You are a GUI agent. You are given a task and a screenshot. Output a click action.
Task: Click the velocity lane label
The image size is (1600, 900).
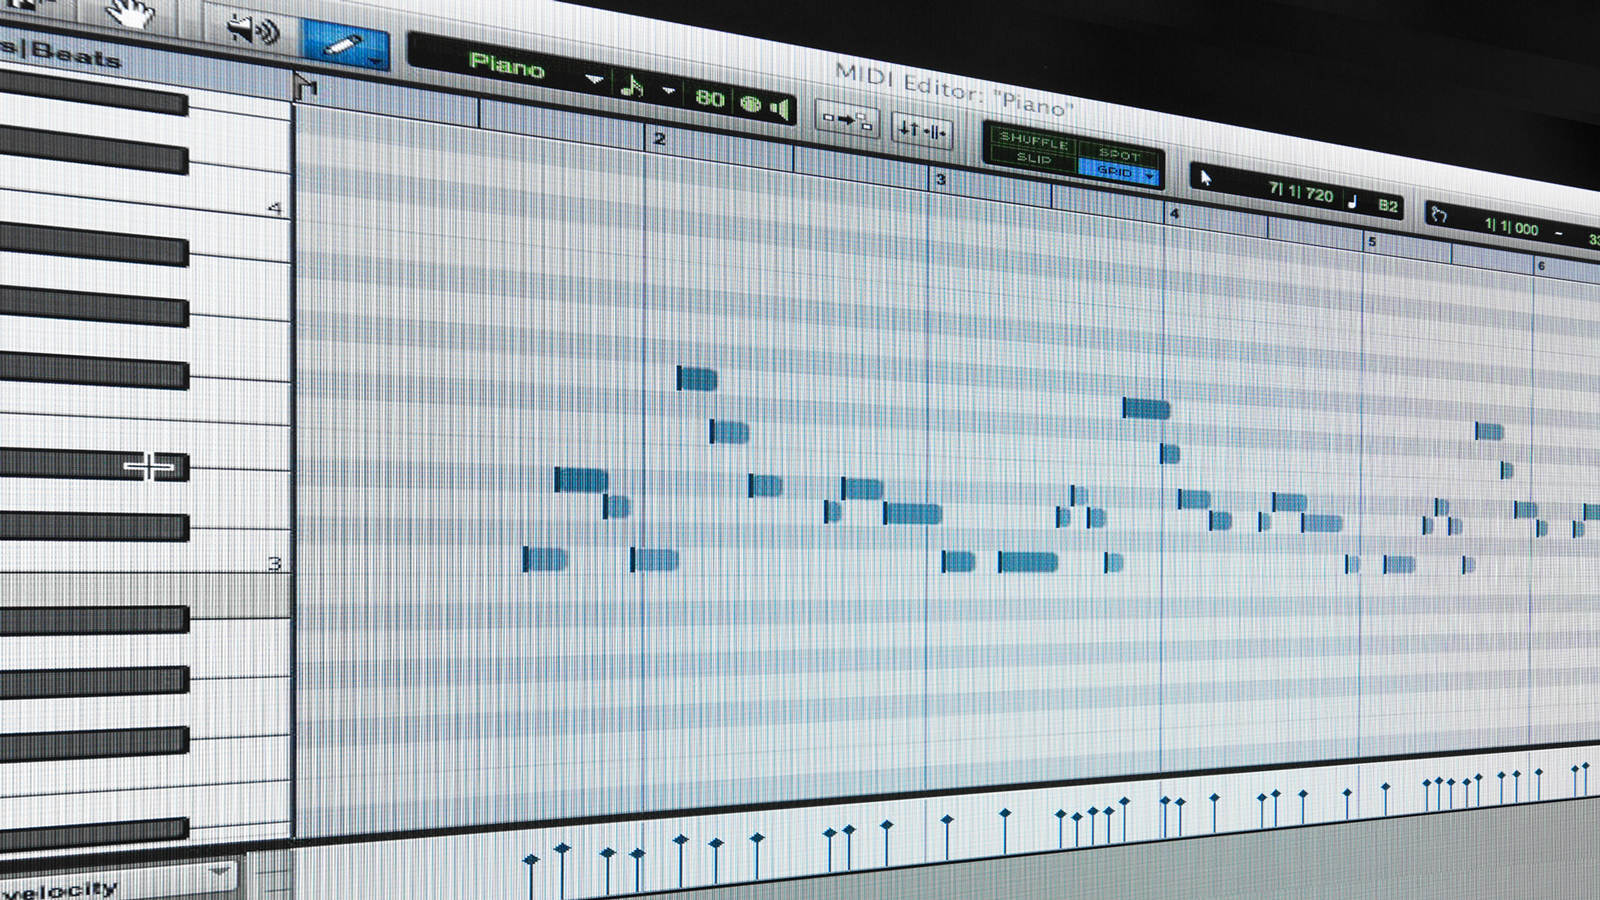point(60,890)
